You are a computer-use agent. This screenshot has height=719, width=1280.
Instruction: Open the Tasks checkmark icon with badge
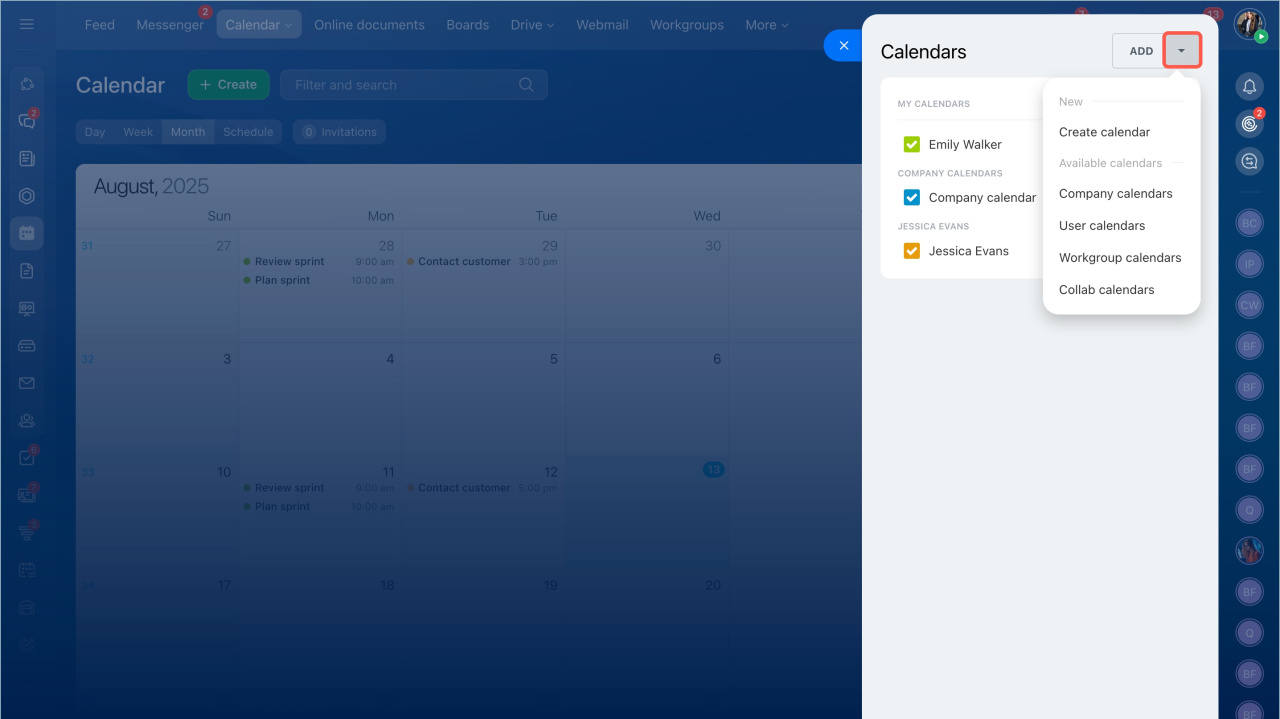pyautogui.click(x=27, y=458)
